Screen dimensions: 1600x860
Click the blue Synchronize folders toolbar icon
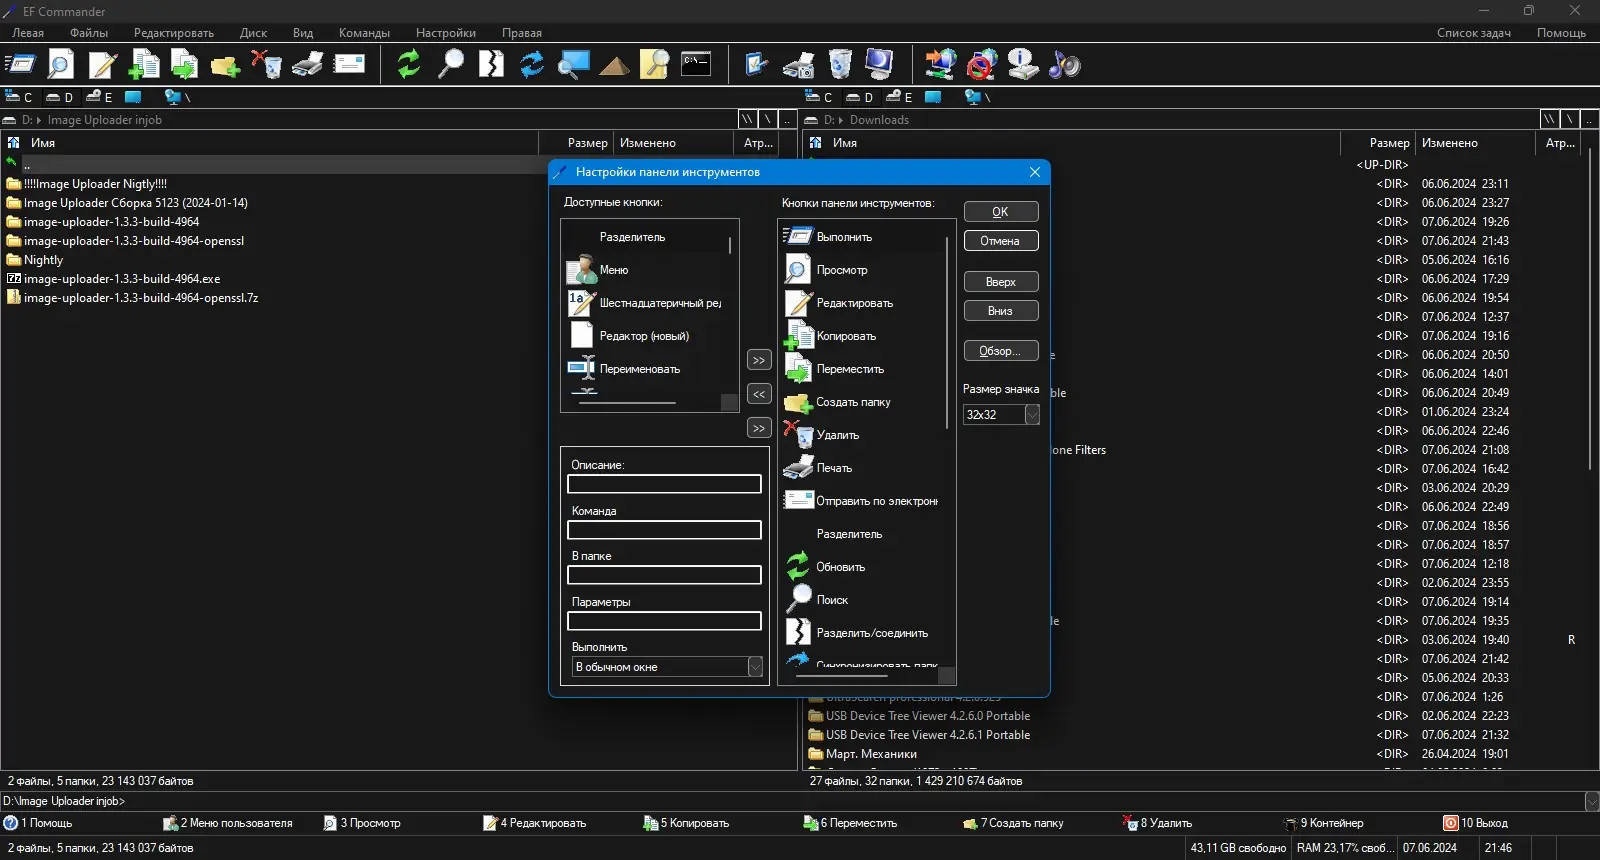532,65
